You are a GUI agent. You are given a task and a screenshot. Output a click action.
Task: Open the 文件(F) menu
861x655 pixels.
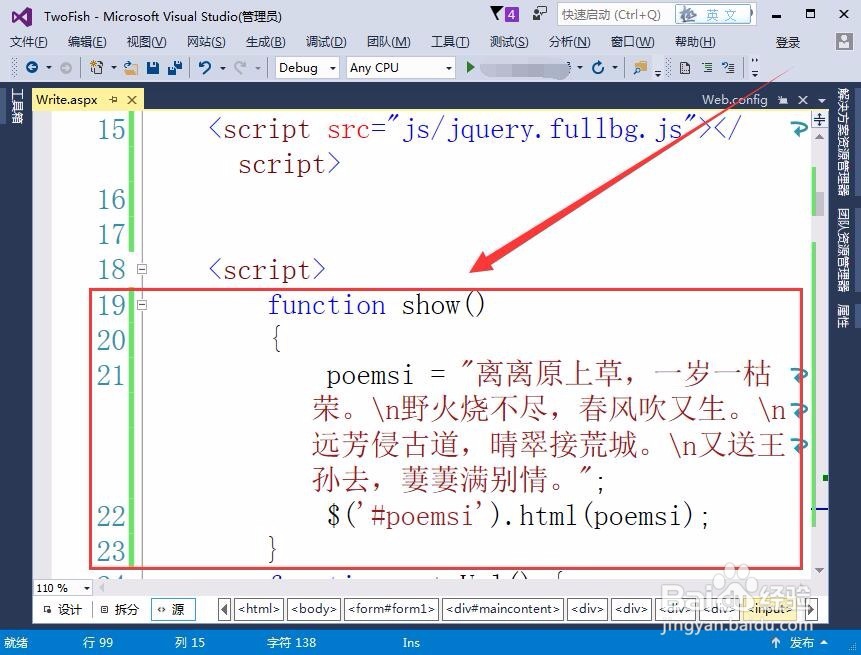(x=29, y=42)
